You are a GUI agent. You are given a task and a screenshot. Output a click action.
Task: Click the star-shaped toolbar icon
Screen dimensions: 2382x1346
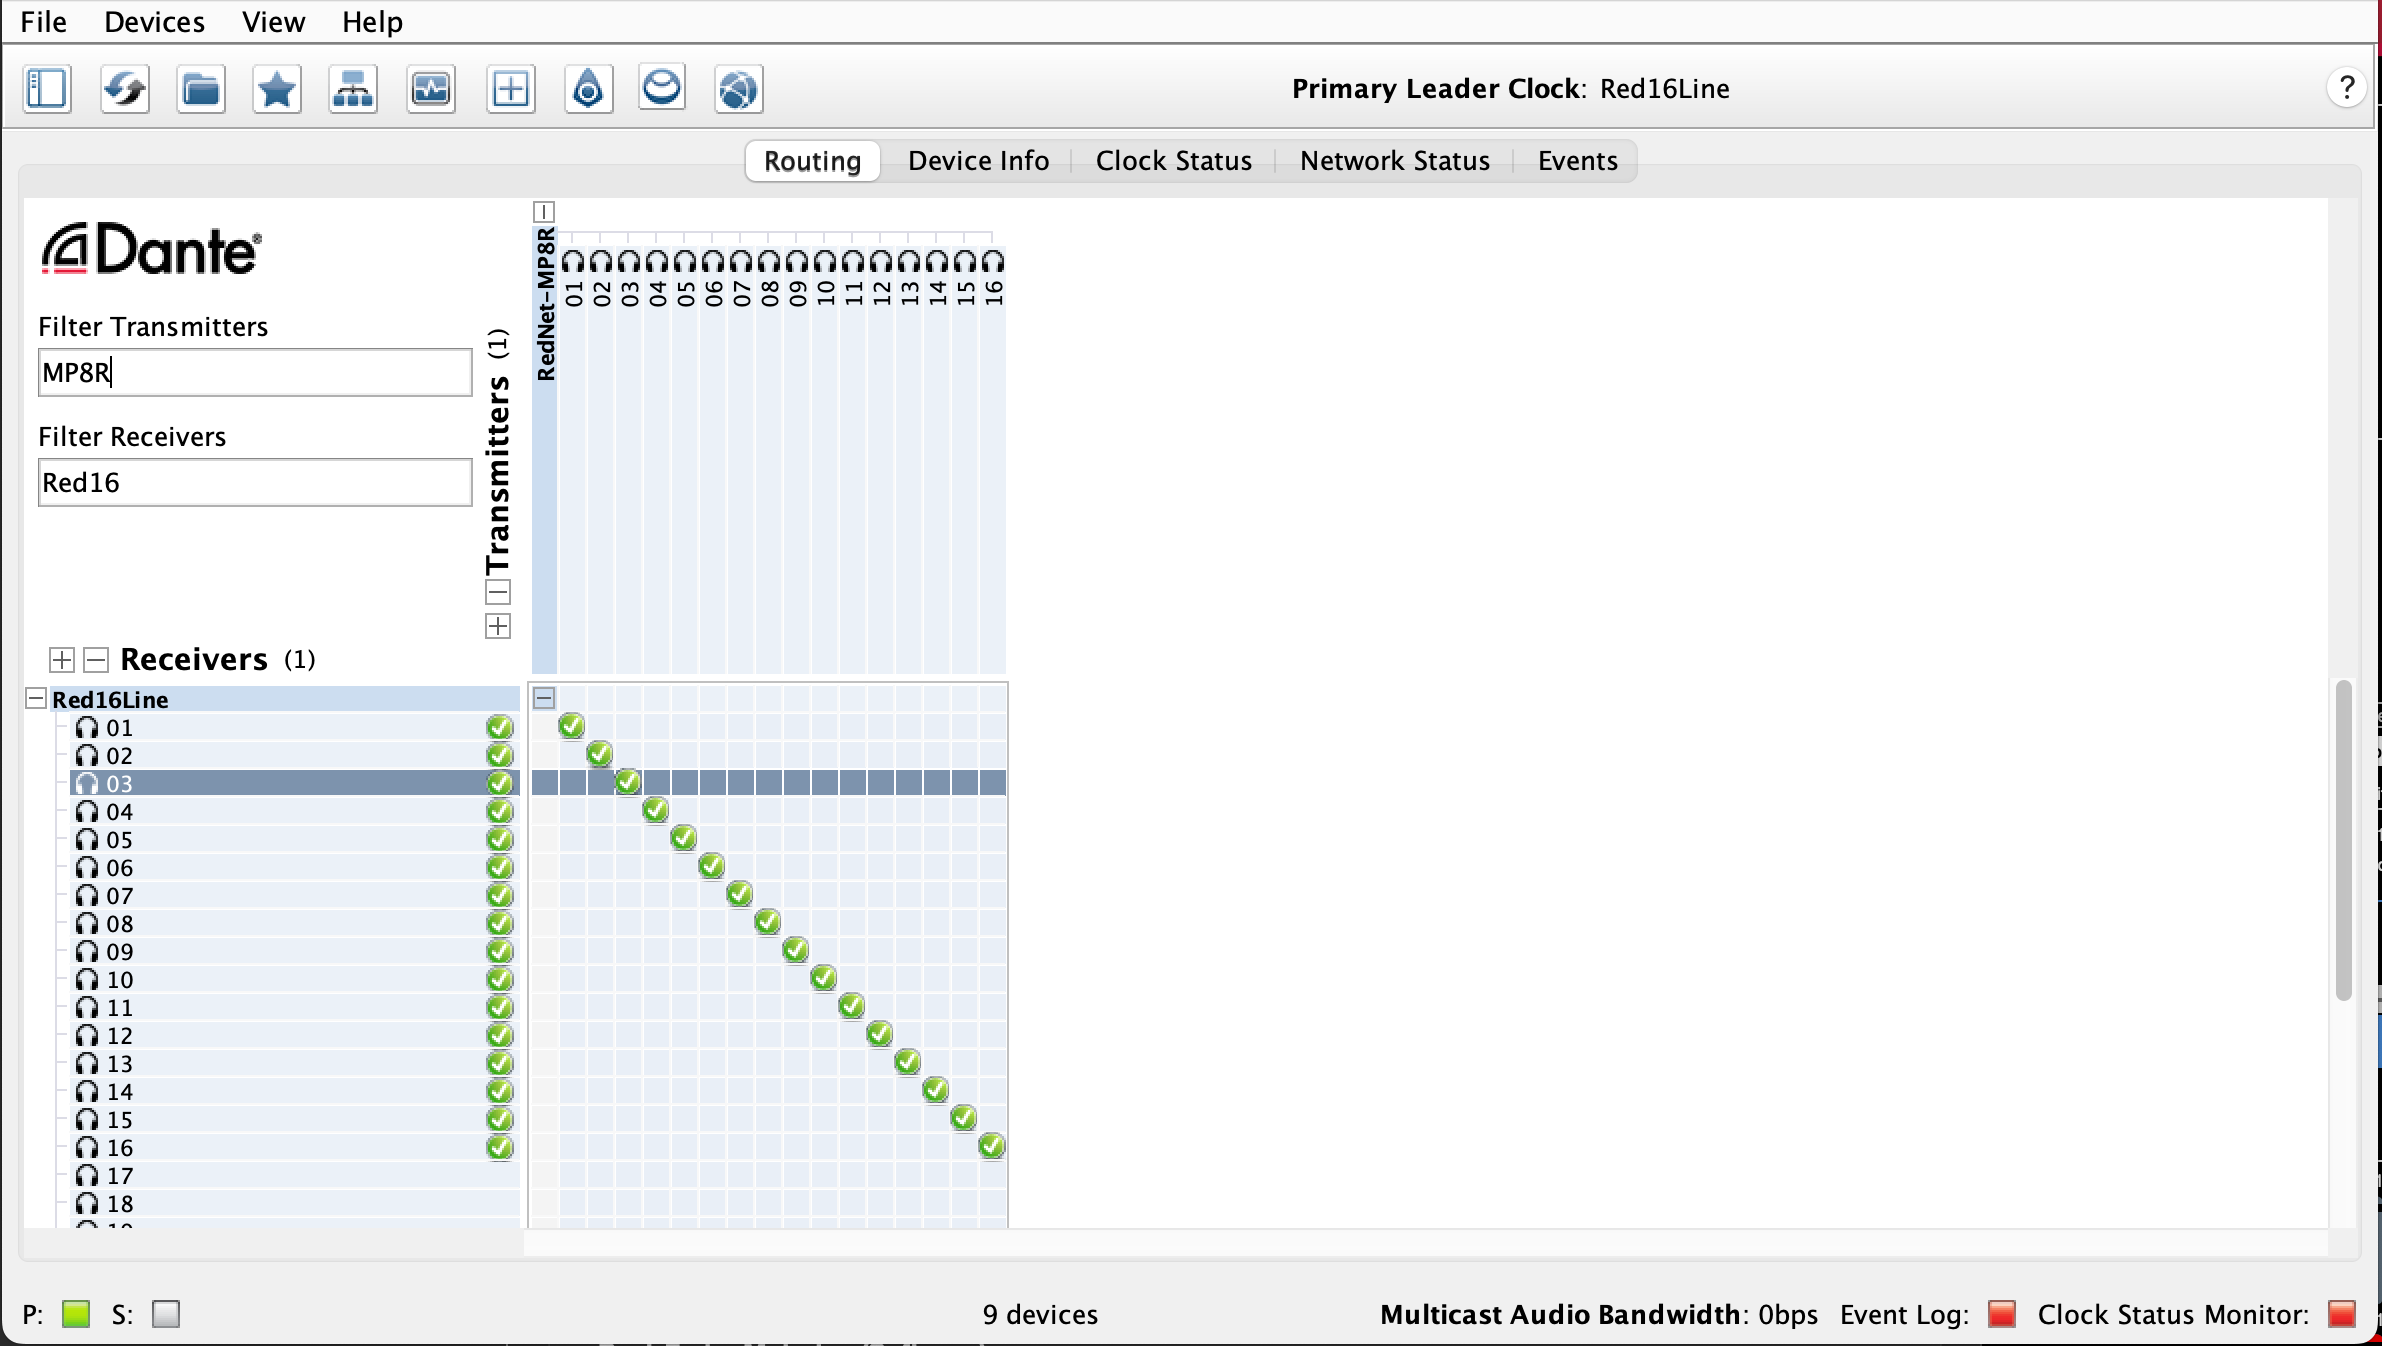click(x=277, y=89)
